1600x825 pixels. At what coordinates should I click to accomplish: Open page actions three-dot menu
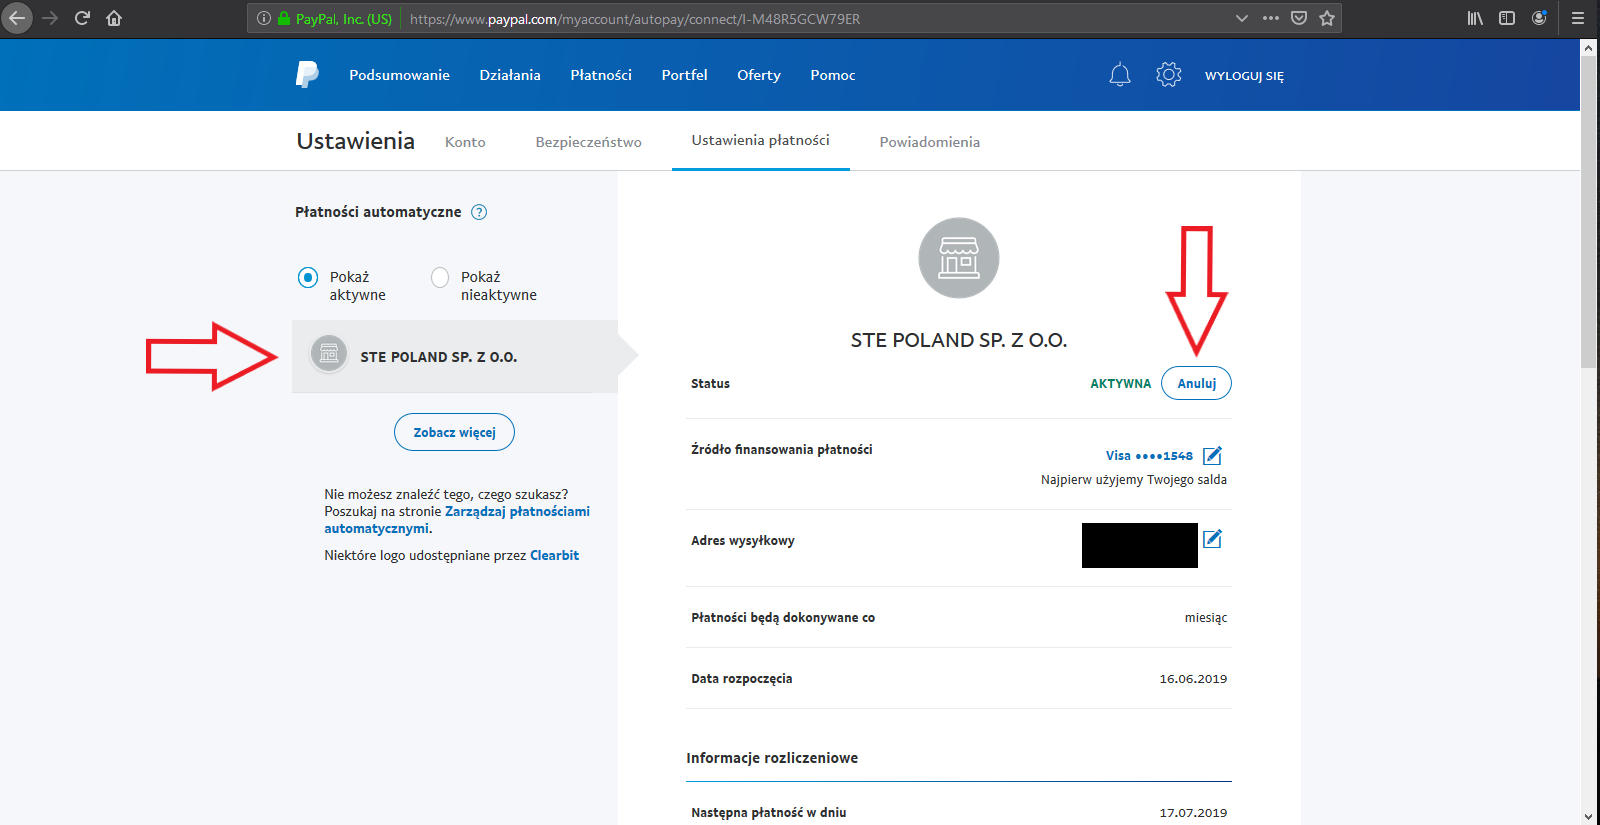(1271, 18)
